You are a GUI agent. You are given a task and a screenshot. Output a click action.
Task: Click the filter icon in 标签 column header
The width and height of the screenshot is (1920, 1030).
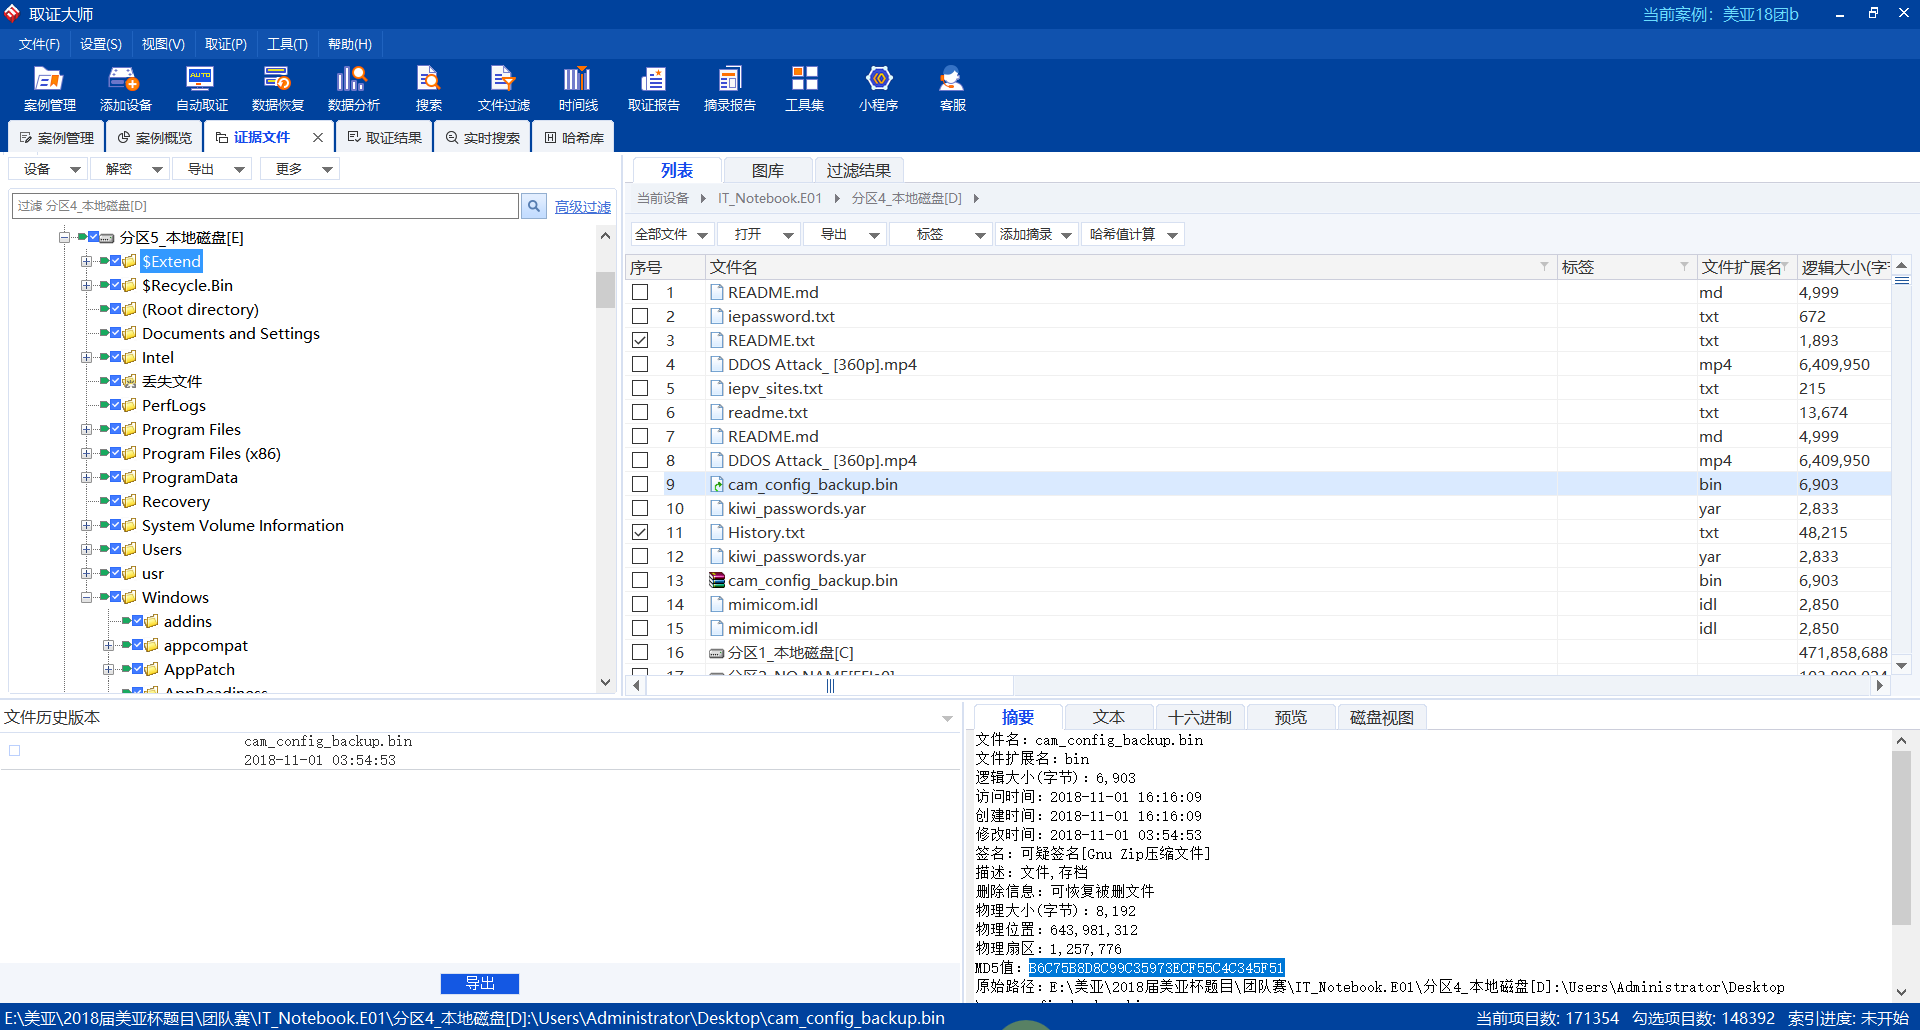1684,266
